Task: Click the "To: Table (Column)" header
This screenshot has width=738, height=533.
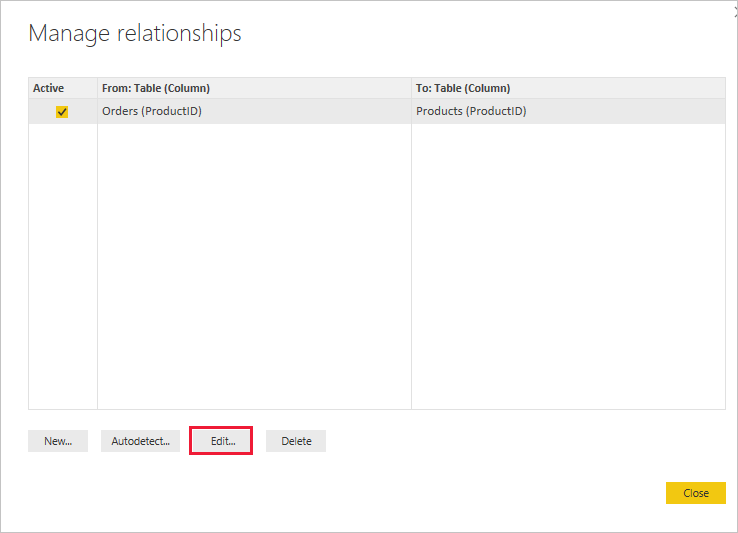Action: 463,88
